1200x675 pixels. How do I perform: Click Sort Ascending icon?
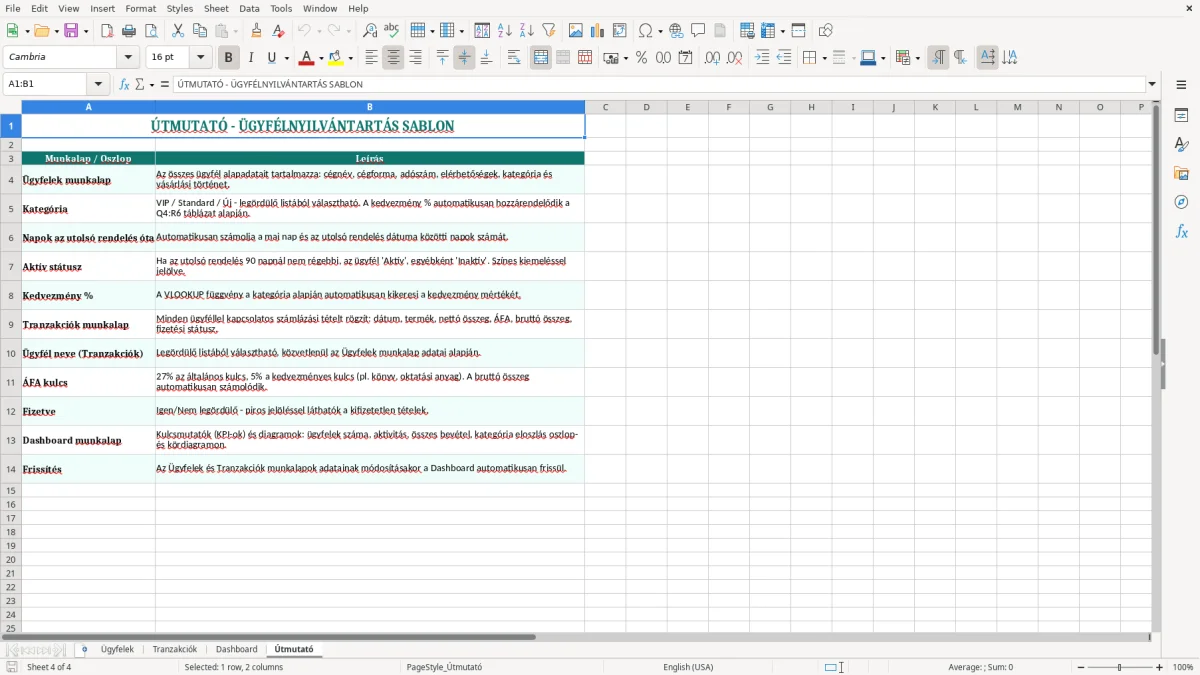coord(505,31)
